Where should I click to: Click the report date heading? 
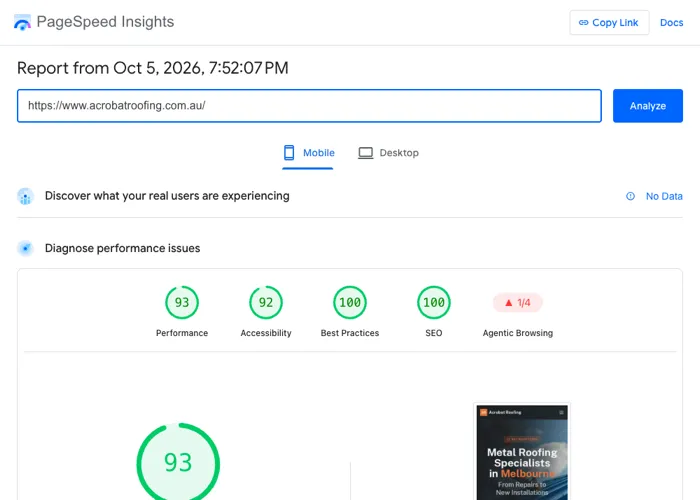153,68
